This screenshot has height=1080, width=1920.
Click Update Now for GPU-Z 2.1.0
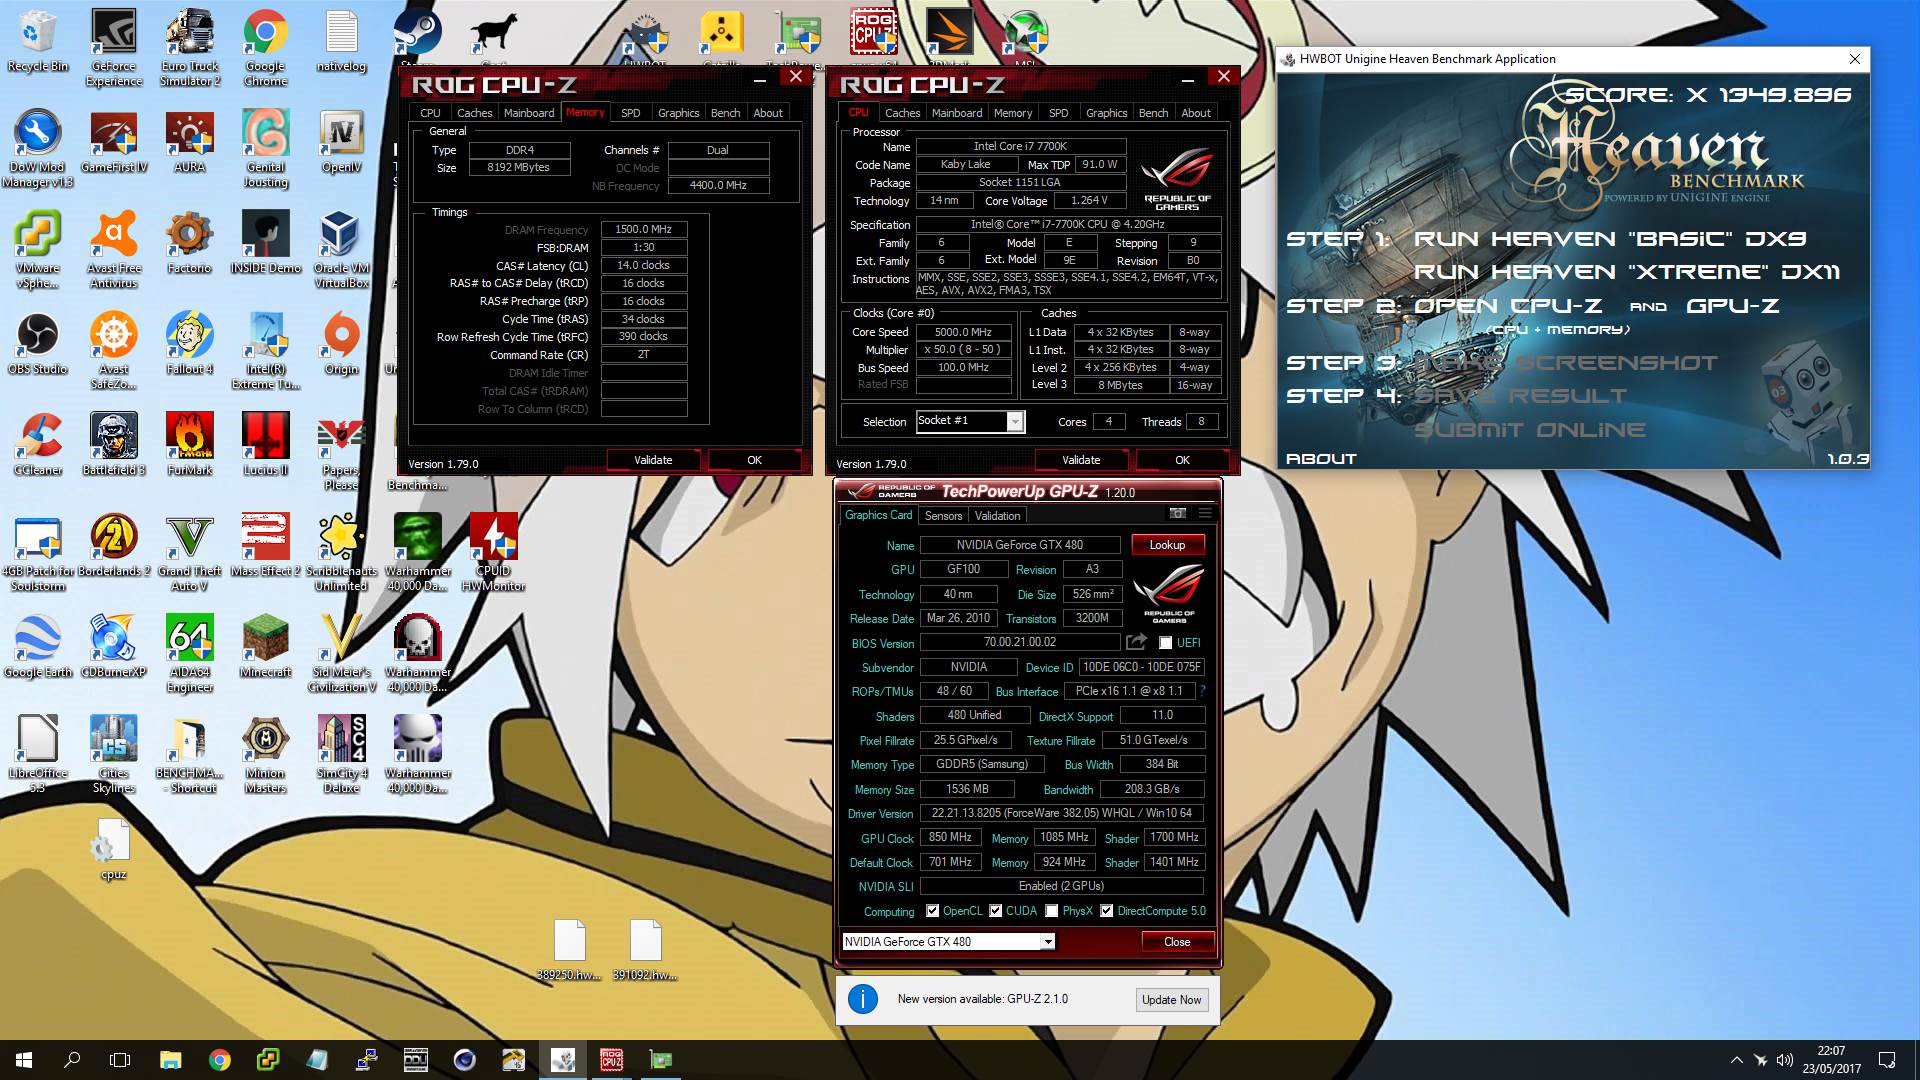(x=1171, y=1000)
